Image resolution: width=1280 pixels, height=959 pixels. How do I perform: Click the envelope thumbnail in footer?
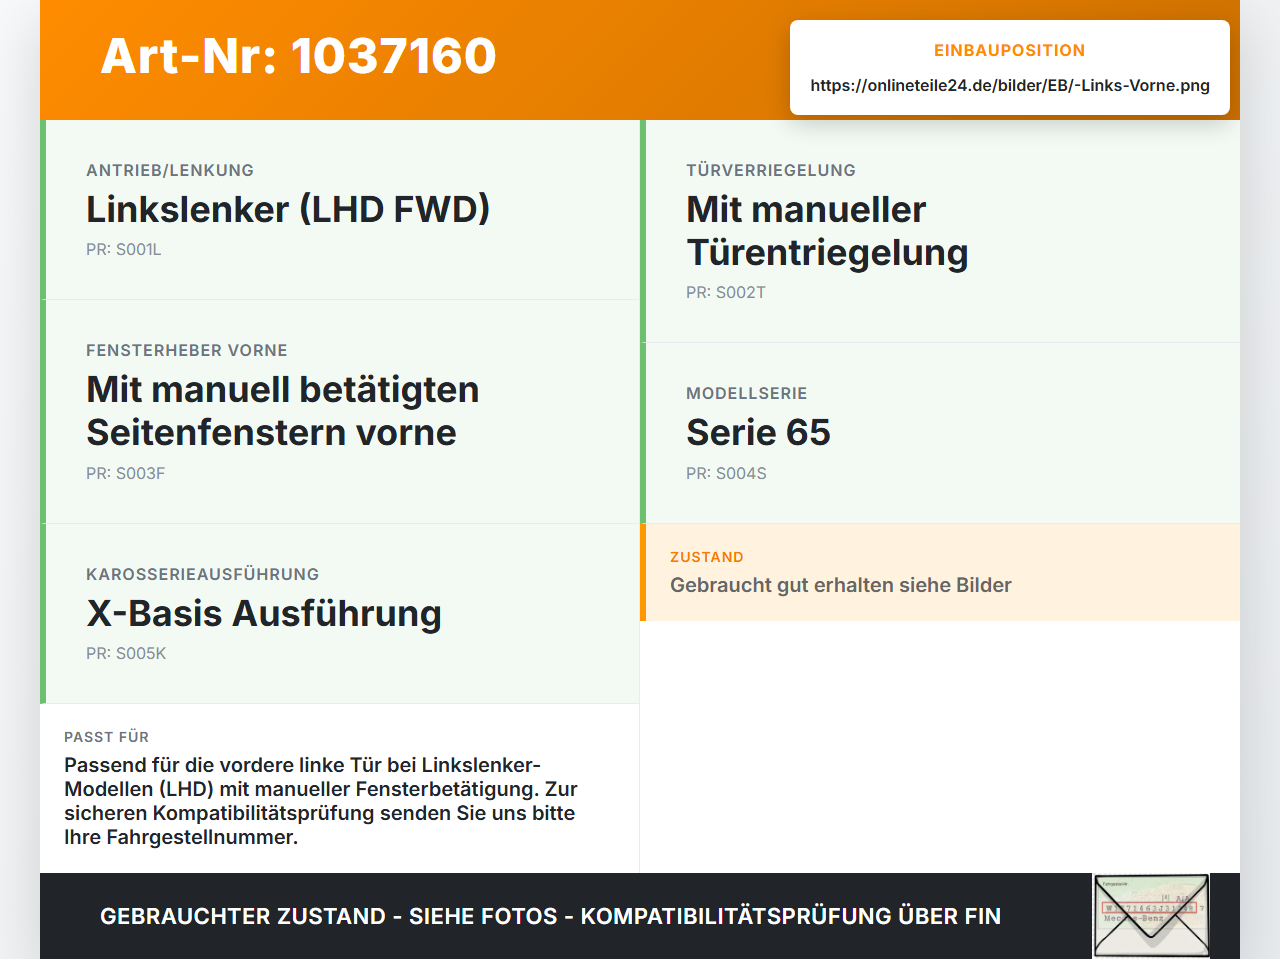pyautogui.click(x=1151, y=916)
